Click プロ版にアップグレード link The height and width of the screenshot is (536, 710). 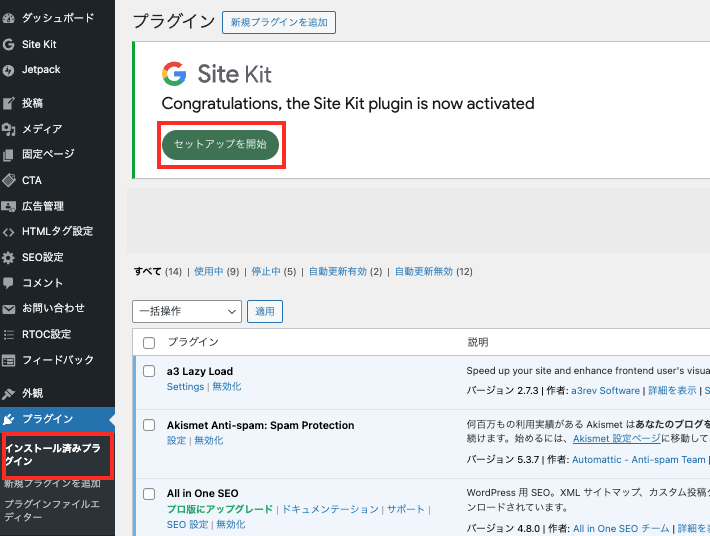tap(220, 509)
